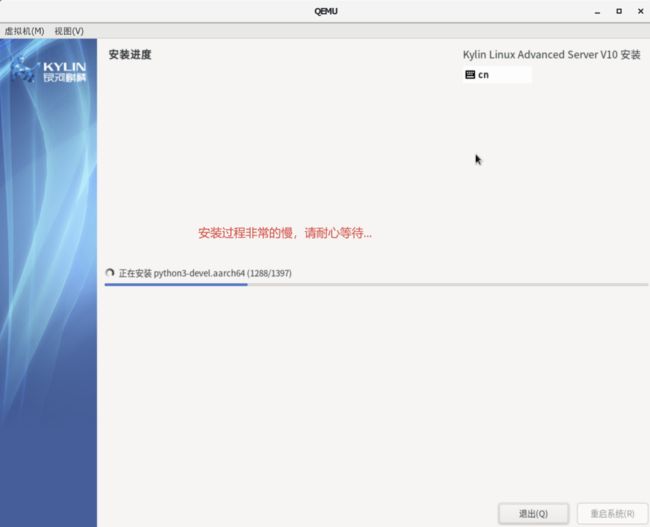This screenshot has height=527, width=650.
Task: Open the 虚拟机(M) menu
Action: pos(24,31)
